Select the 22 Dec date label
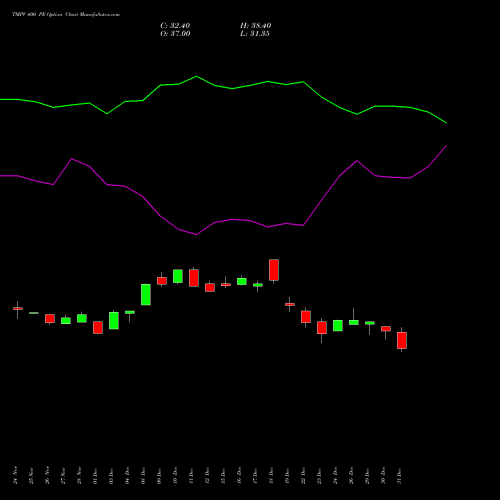The width and height of the screenshot is (500, 500). (303, 475)
